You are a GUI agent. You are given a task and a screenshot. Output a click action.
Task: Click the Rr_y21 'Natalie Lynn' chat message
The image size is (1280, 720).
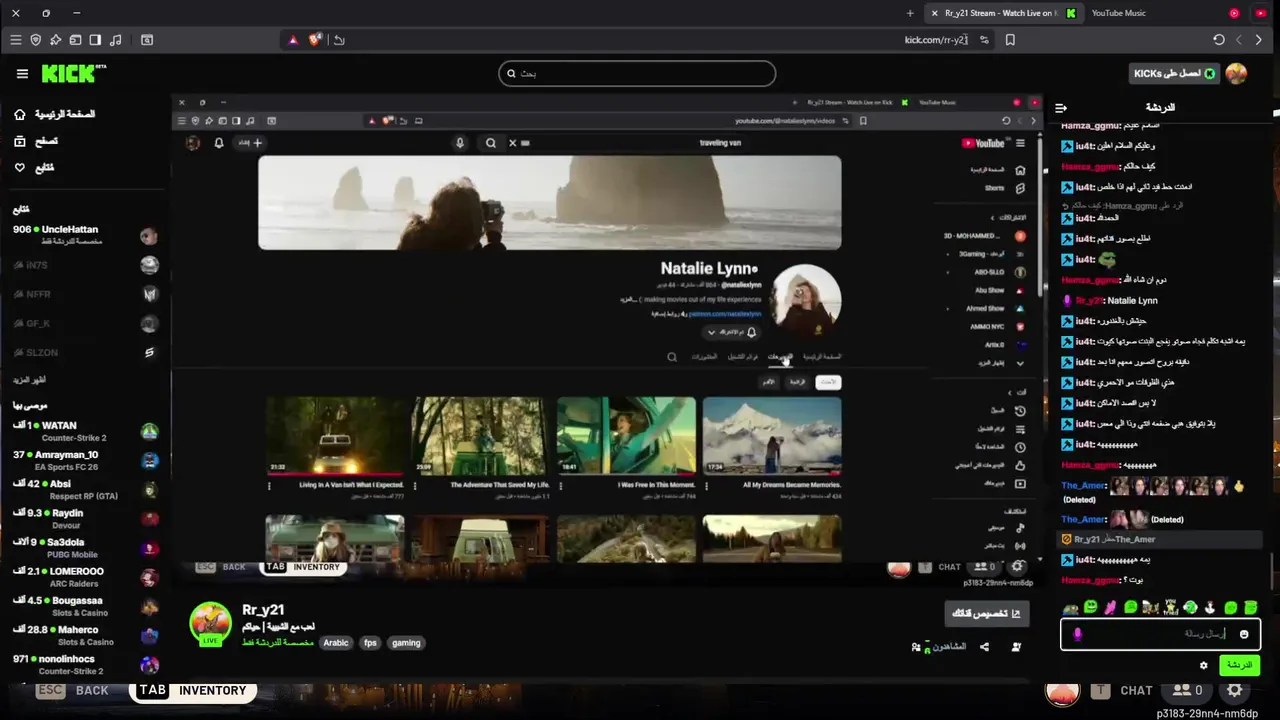[x=1110, y=300]
